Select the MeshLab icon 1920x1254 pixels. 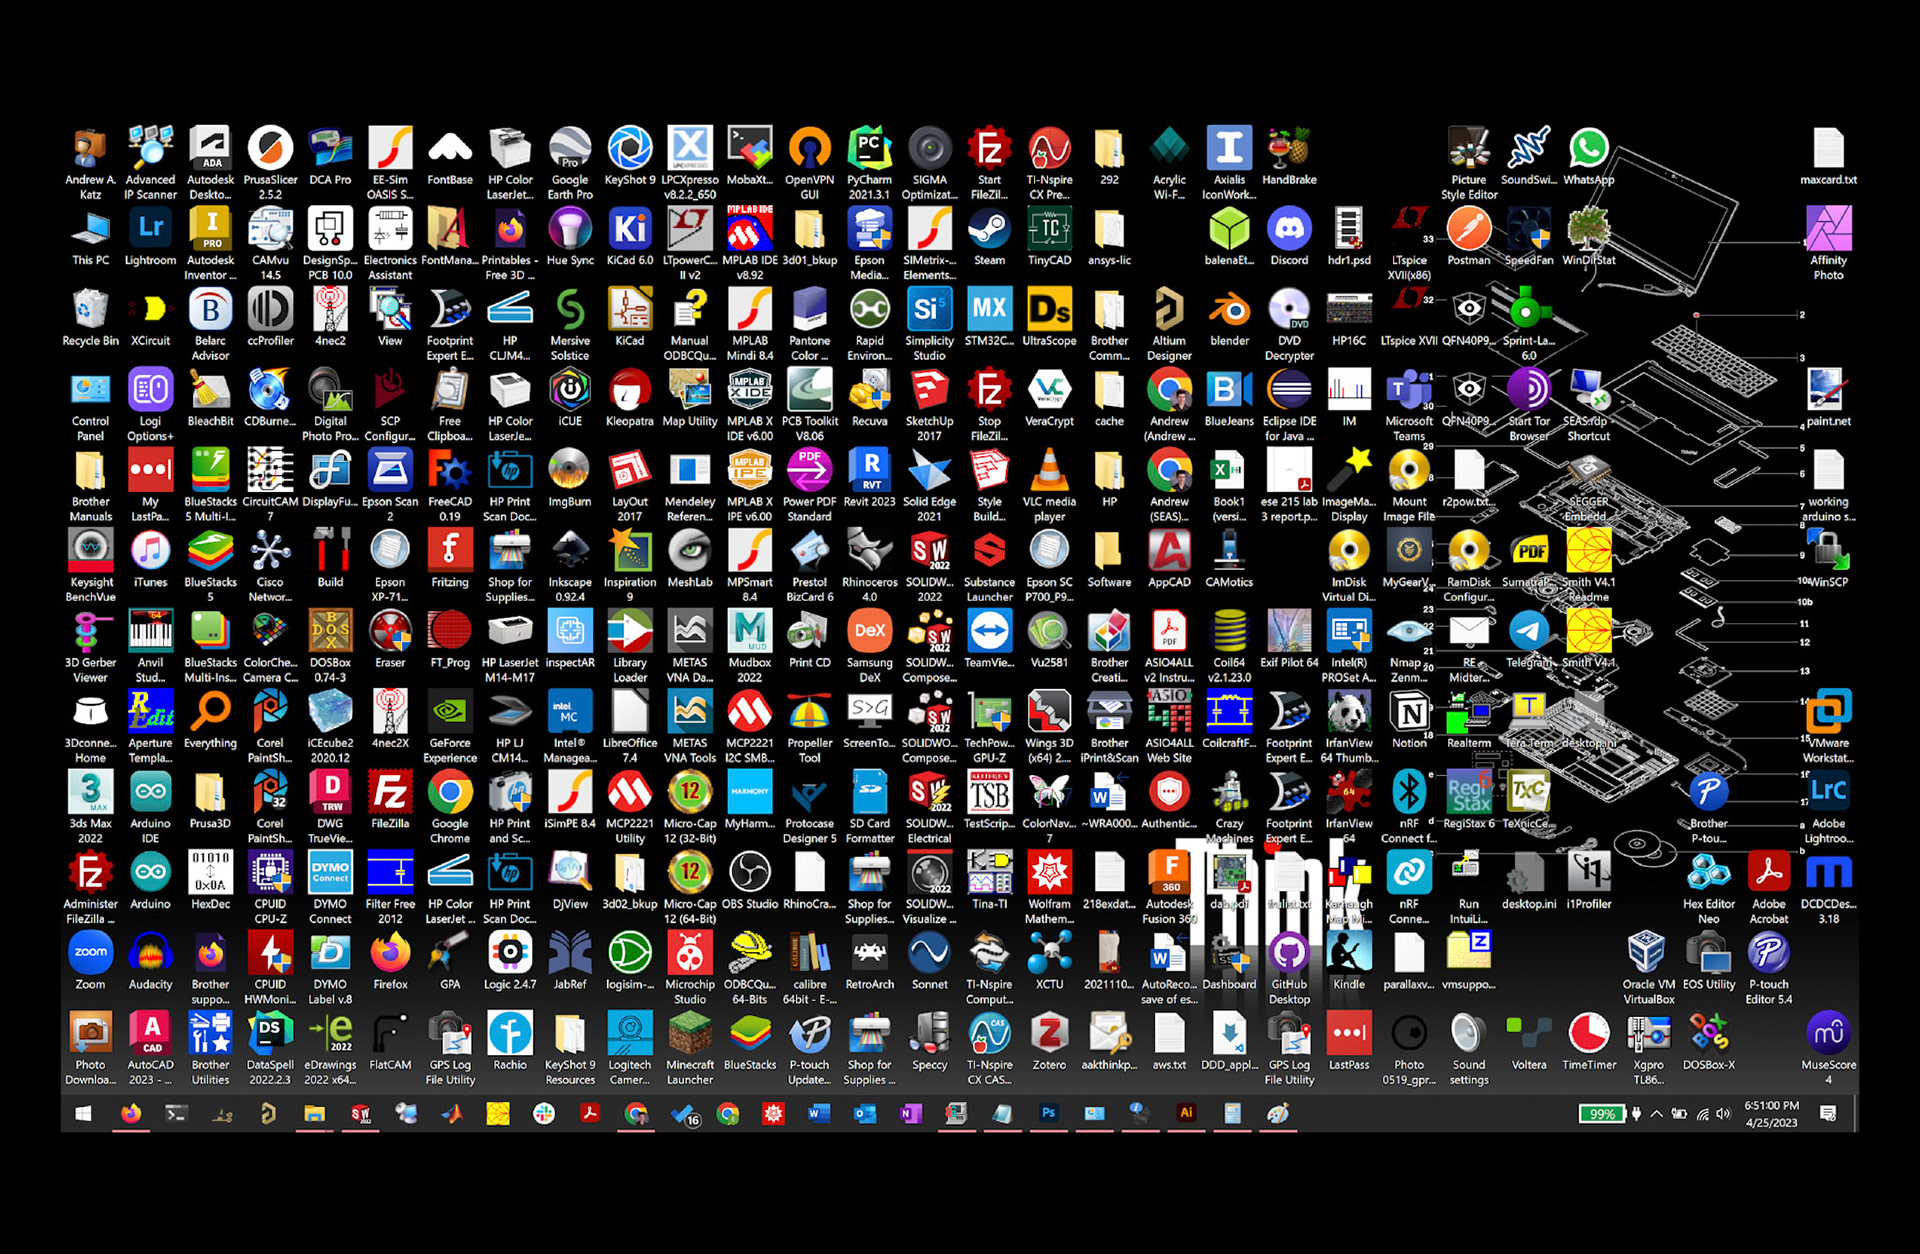click(x=690, y=558)
